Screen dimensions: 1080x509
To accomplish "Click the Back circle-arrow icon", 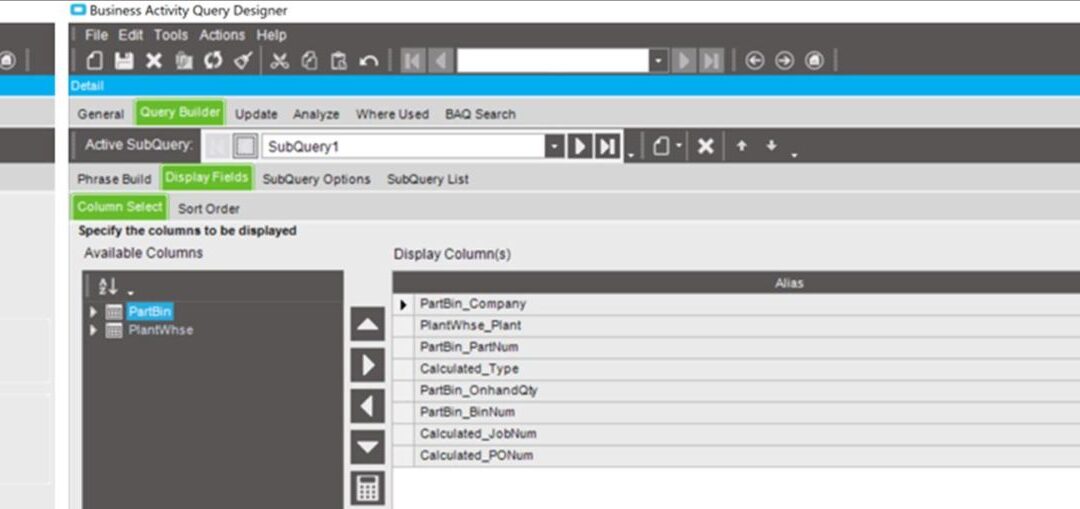I will pos(755,61).
